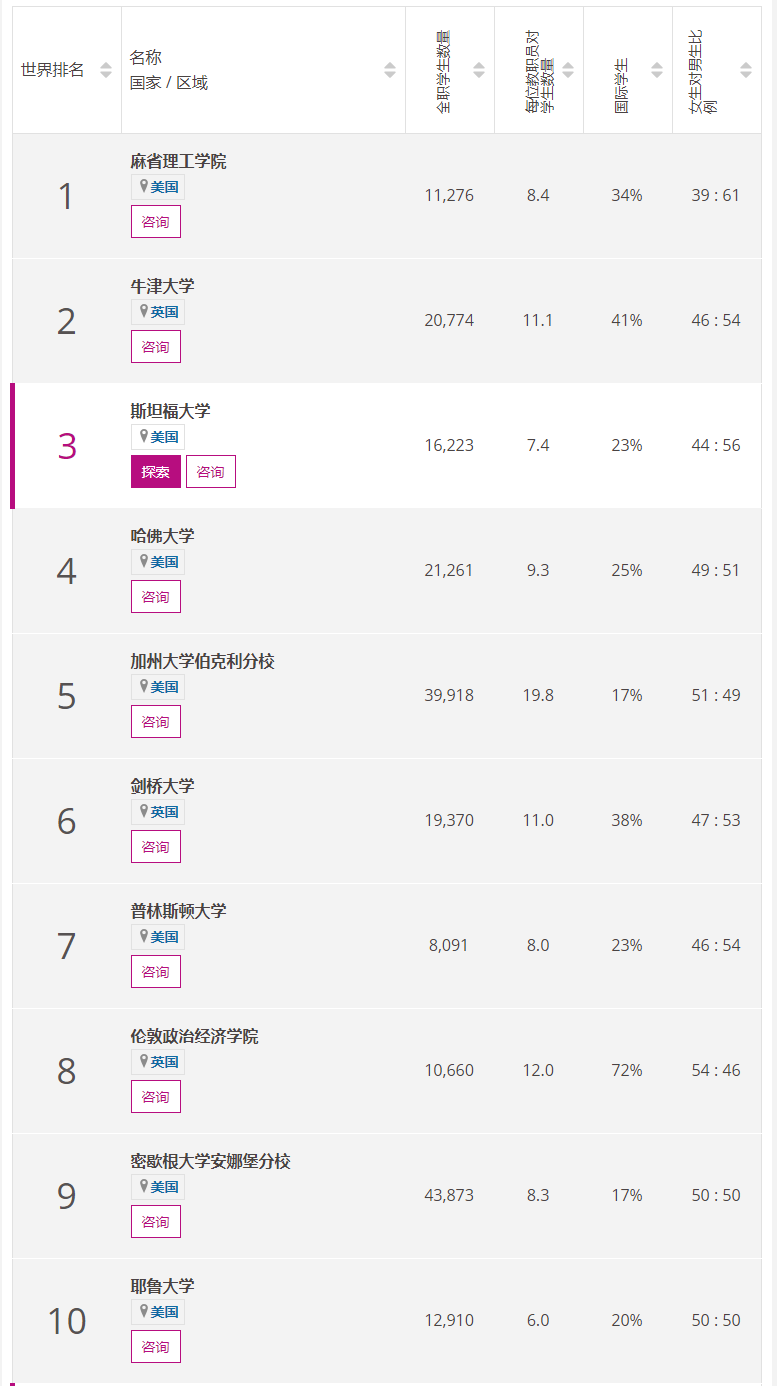This screenshot has height=1386, width=777.
Task: Sort by 每位教职员对学生数量 arrows
Action: point(568,70)
